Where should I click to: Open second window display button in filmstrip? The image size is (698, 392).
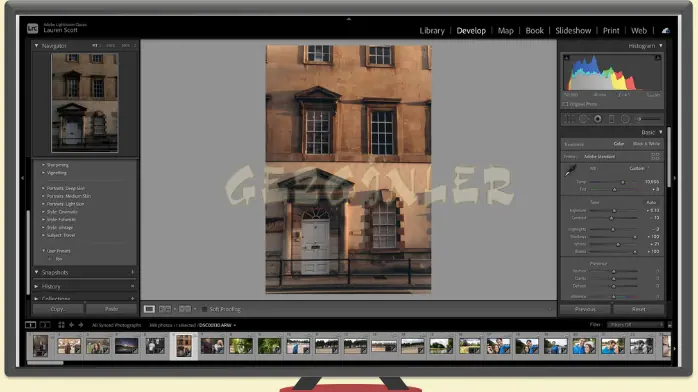coord(45,325)
